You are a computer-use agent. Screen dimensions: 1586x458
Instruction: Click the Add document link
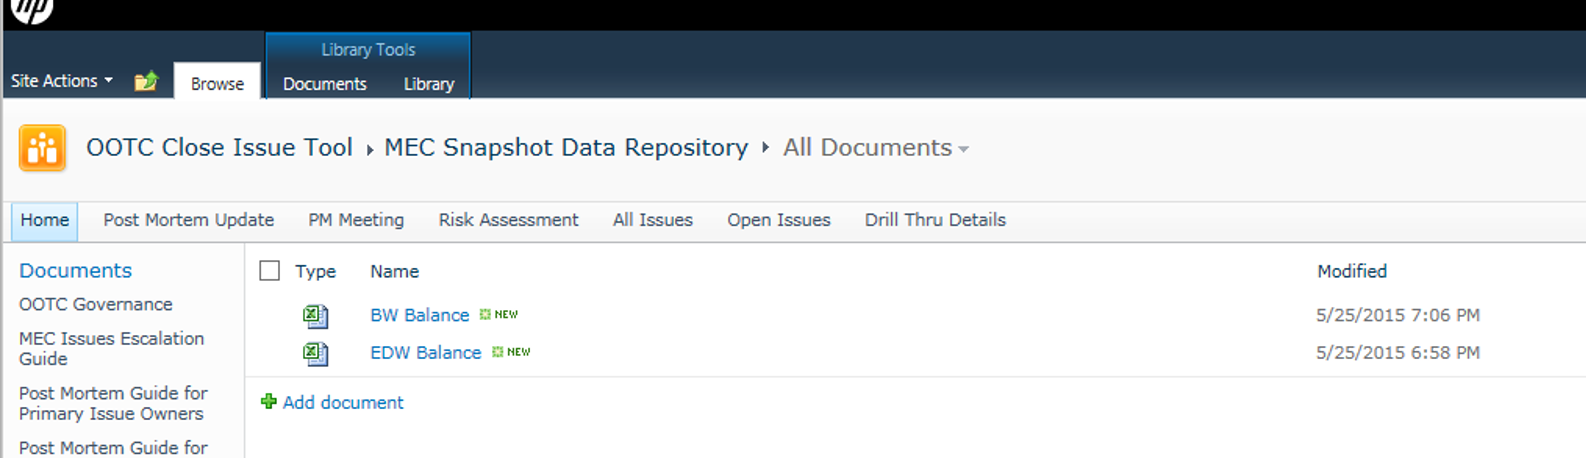tap(343, 402)
